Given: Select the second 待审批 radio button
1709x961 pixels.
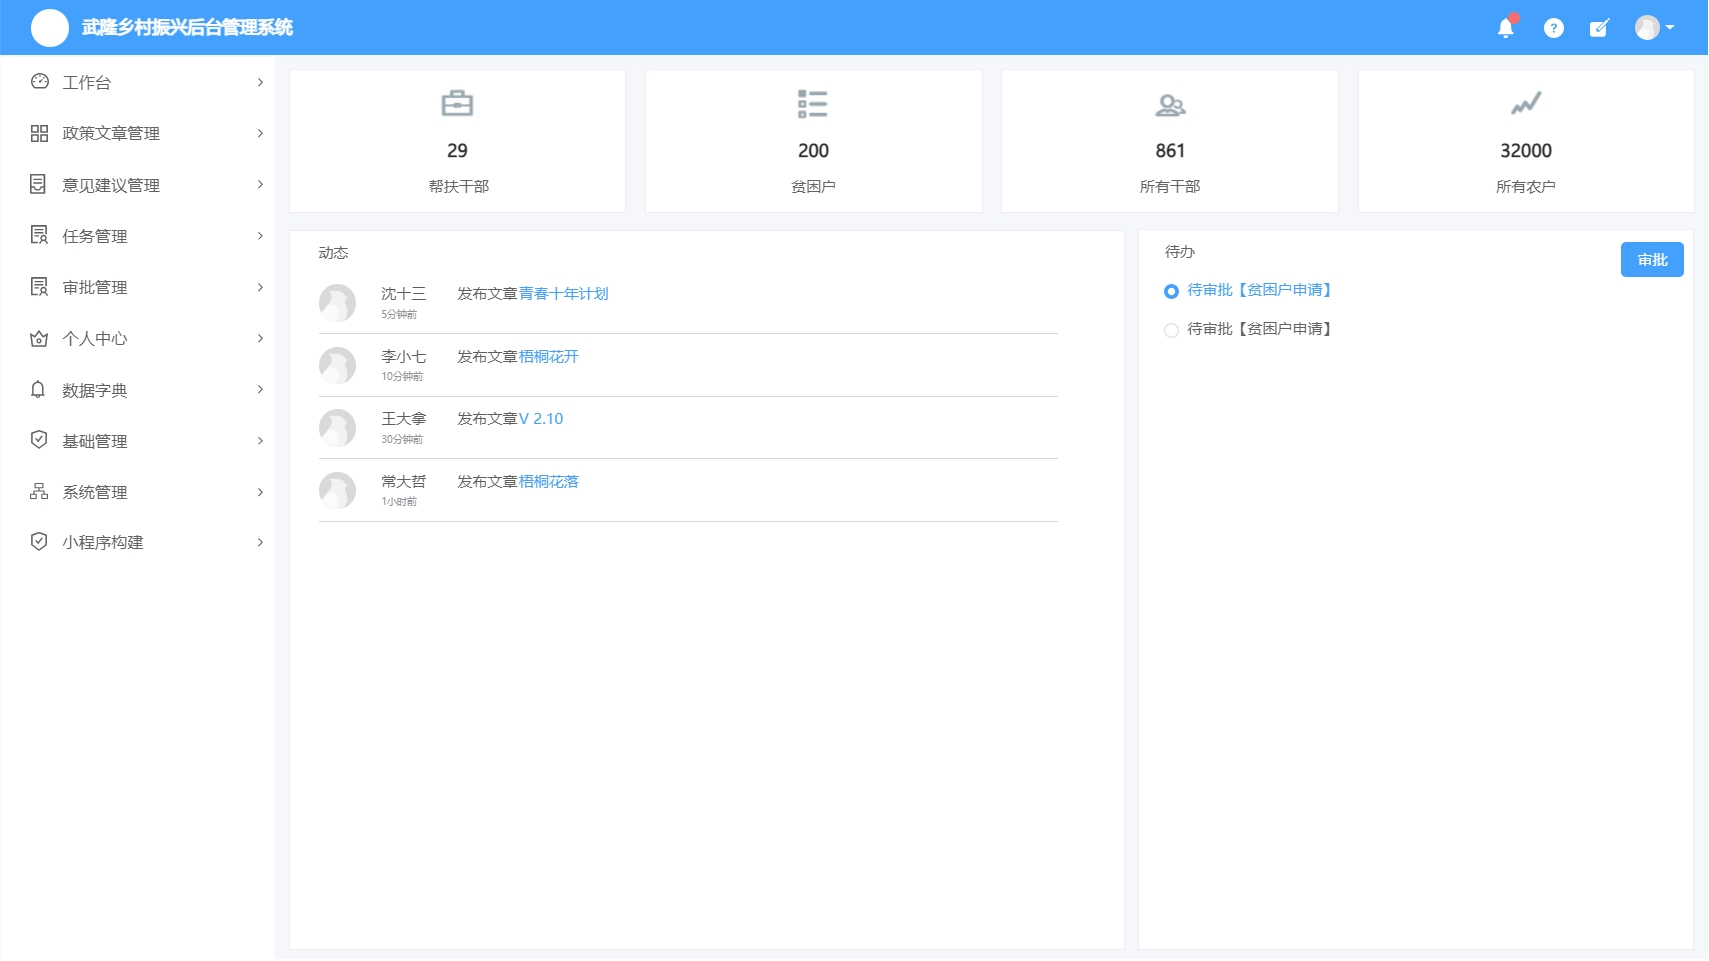Looking at the screenshot, I should 1171,330.
